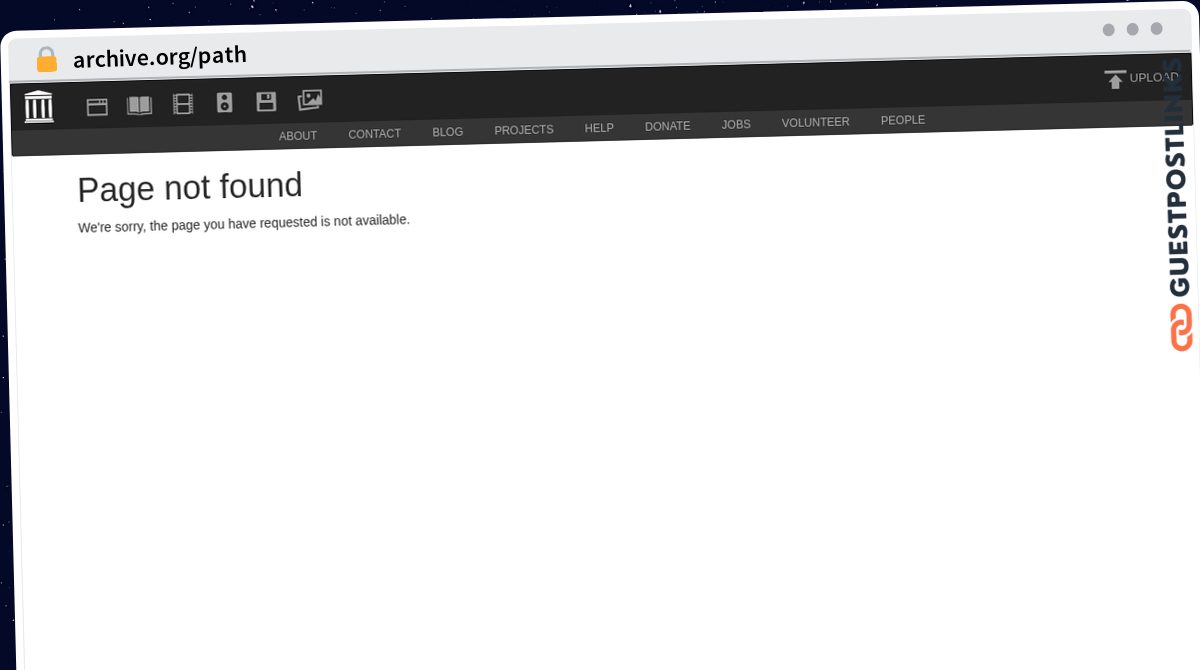Open the VOLUNTEER link
Image resolution: width=1200 pixels, height=670 pixels.
(816, 122)
